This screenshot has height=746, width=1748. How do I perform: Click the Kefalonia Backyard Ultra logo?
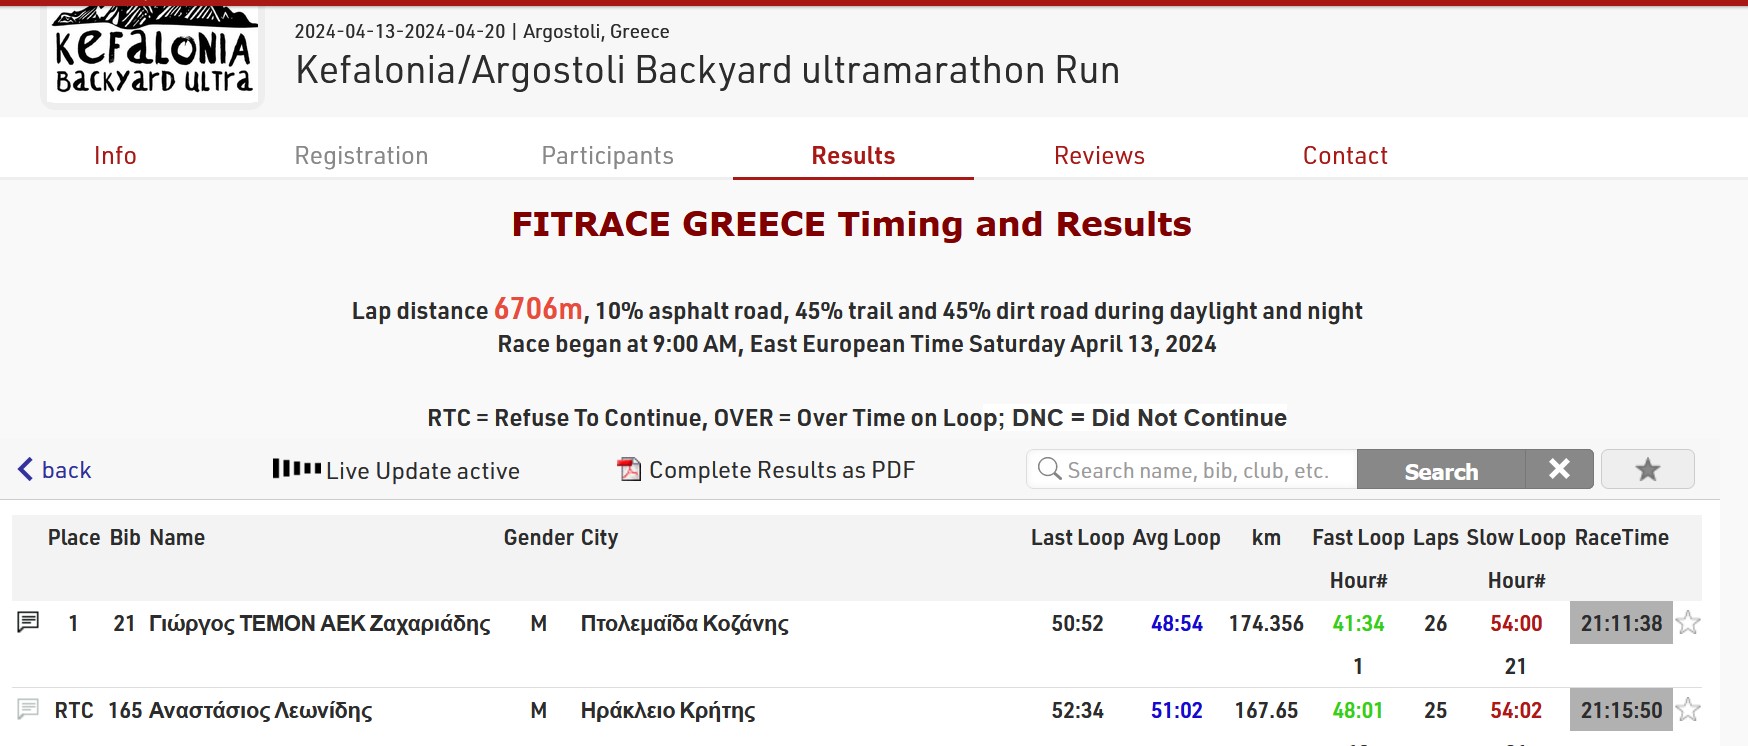(153, 53)
